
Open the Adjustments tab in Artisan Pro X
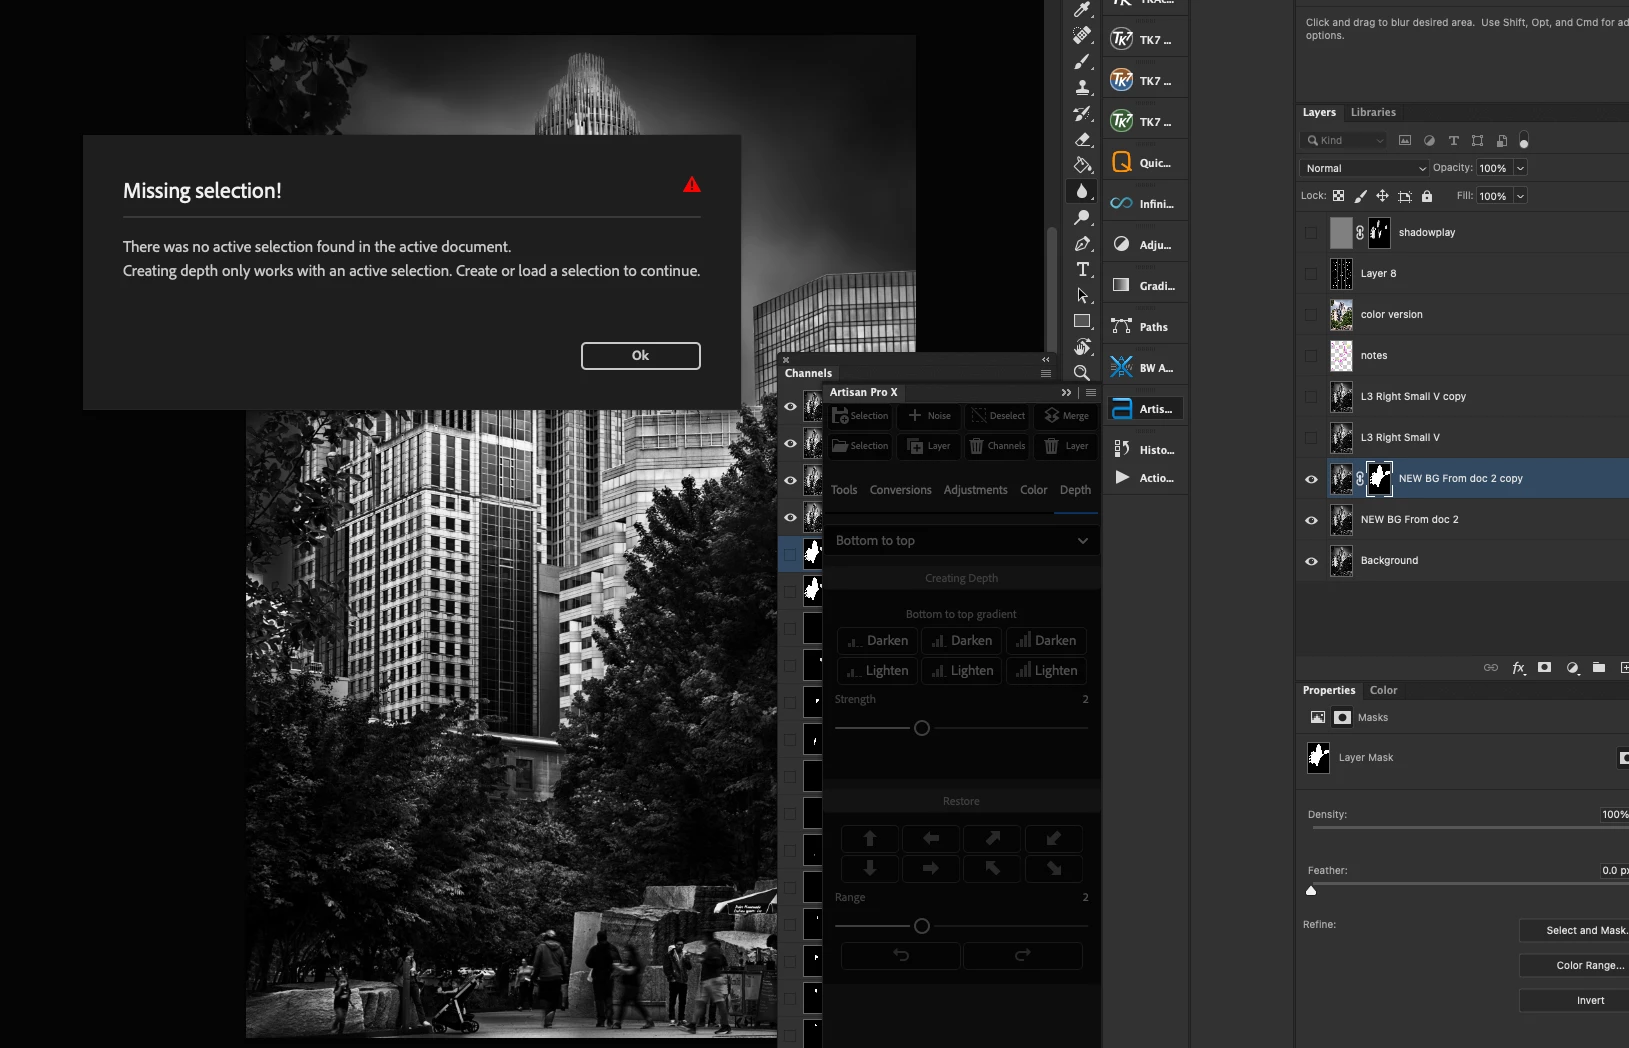pos(975,490)
